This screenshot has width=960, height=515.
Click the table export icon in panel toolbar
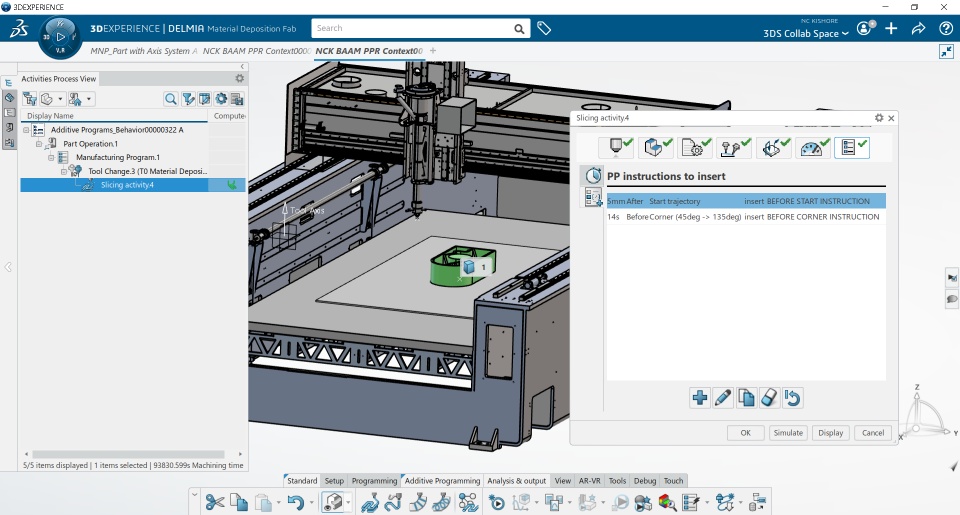(237, 99)
